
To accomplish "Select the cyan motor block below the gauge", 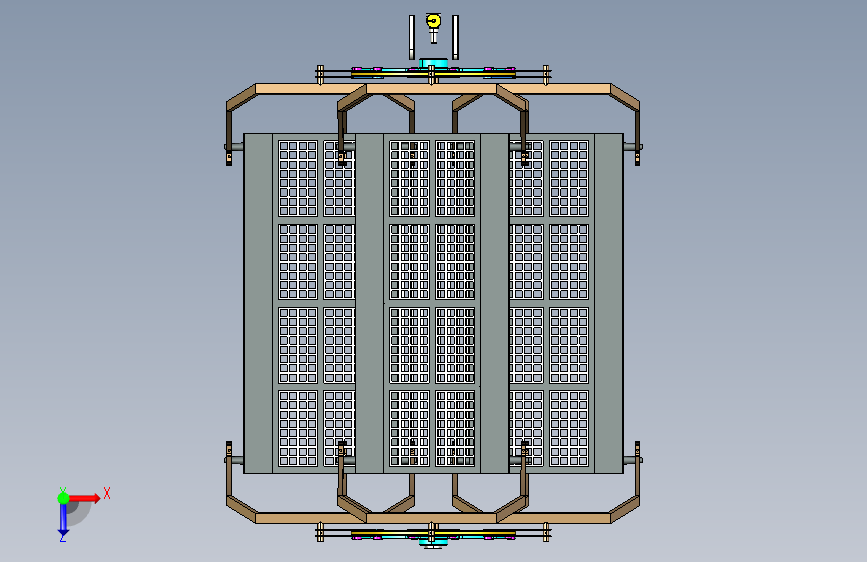I will (x=433, y=63).
